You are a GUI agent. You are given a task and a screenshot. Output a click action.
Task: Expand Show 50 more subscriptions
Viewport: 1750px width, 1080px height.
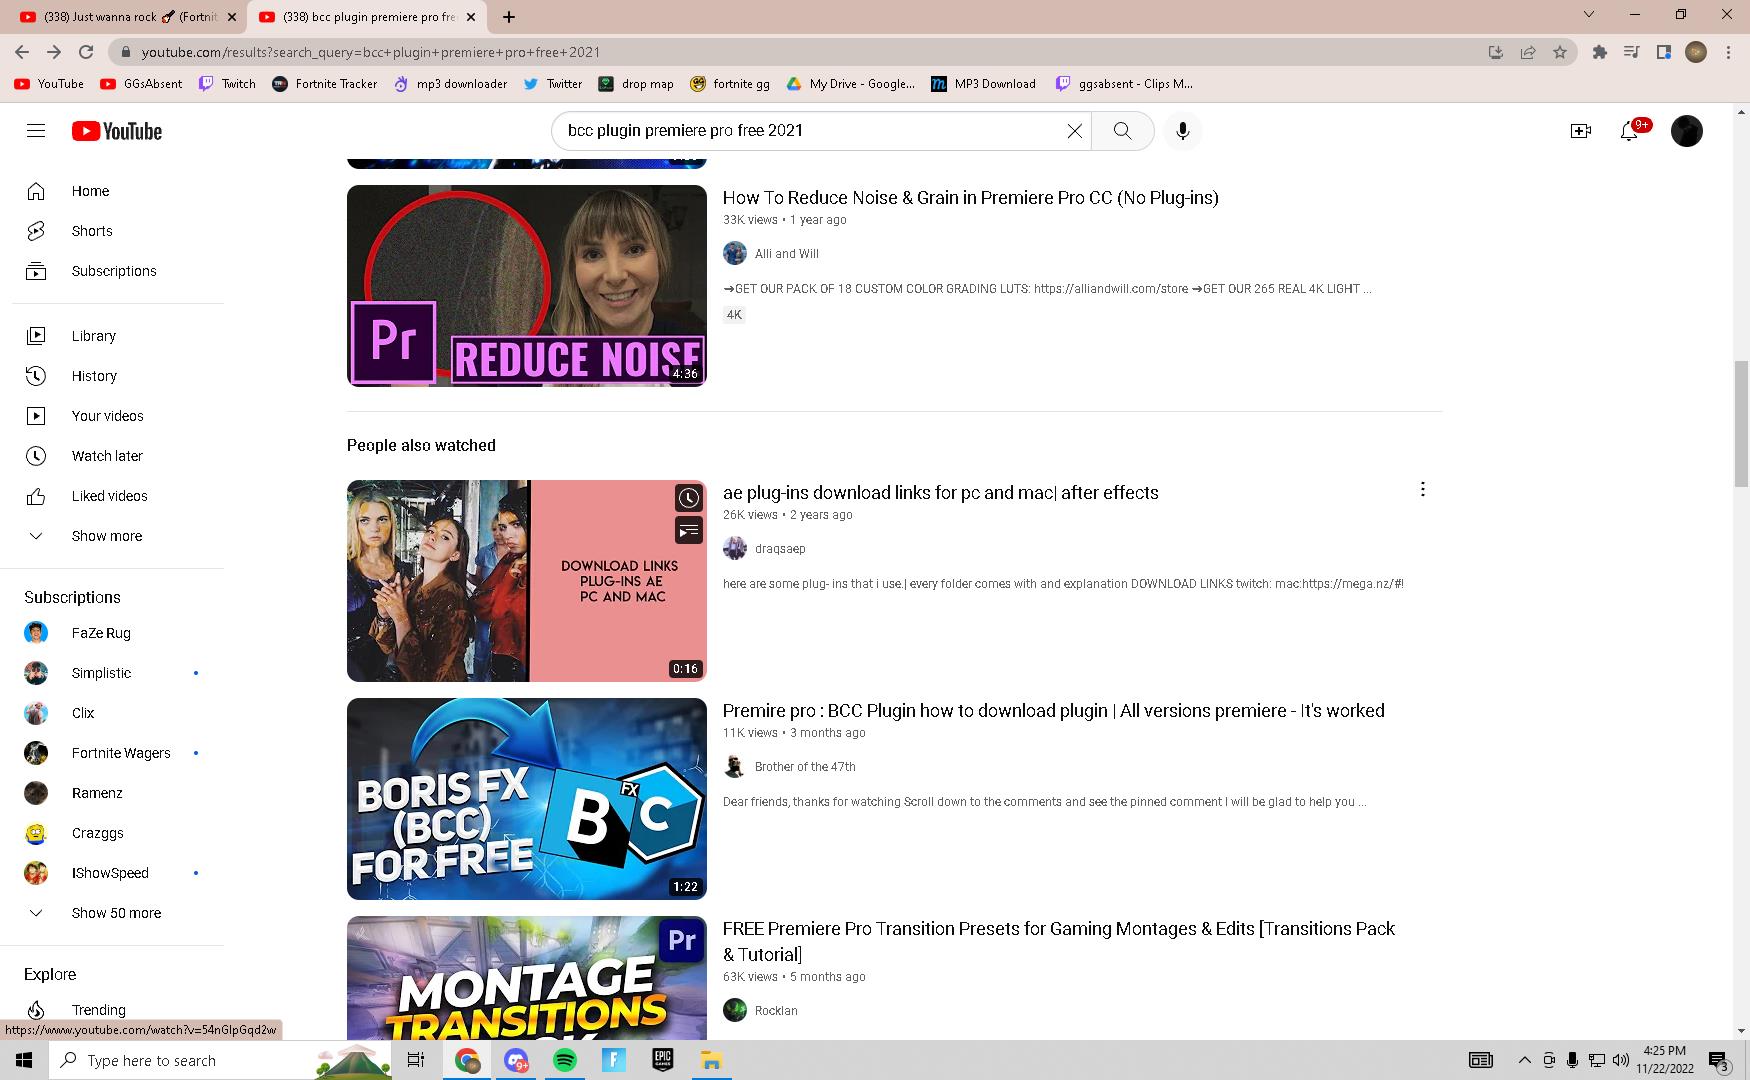click(x=116, y=913)
